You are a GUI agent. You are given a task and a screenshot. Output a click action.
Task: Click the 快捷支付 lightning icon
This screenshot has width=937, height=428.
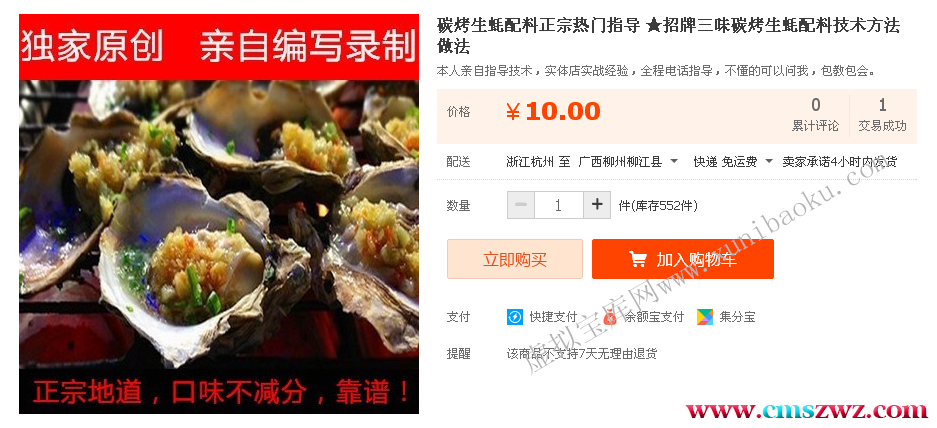pyautogui.click(x=515, y=317)
